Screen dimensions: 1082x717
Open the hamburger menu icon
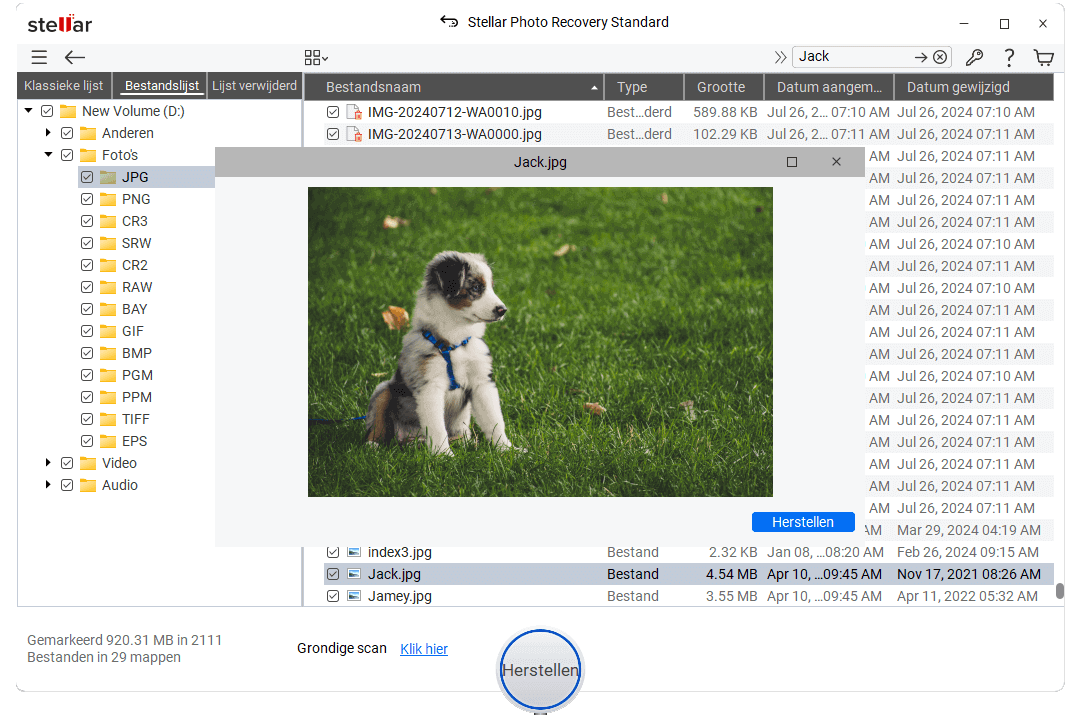(x=39, y=58)
